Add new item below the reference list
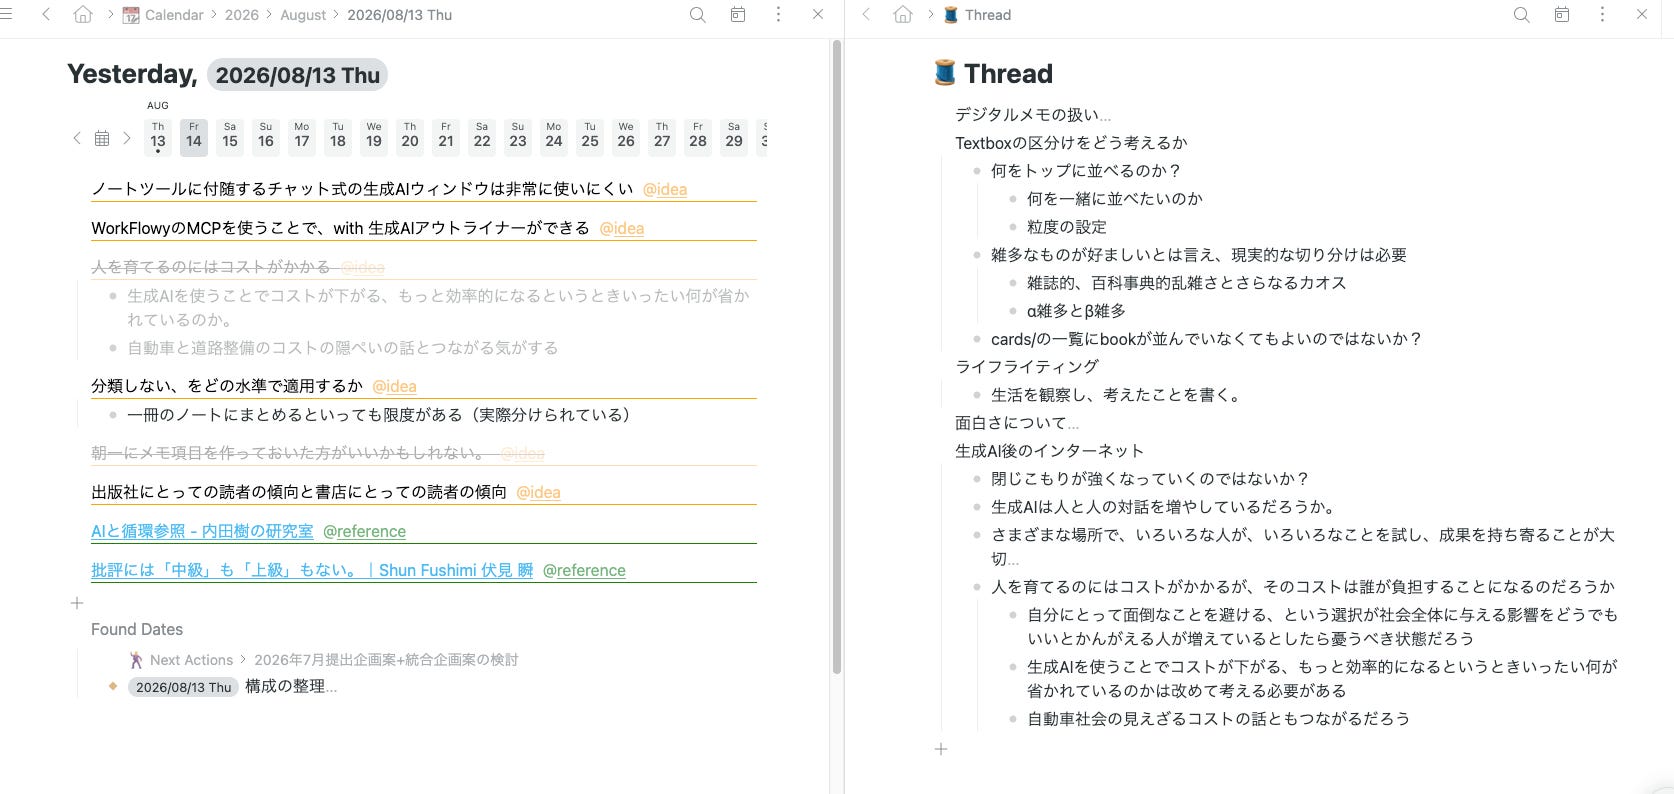Screen dimensions: 1674x794 [77, 603]
